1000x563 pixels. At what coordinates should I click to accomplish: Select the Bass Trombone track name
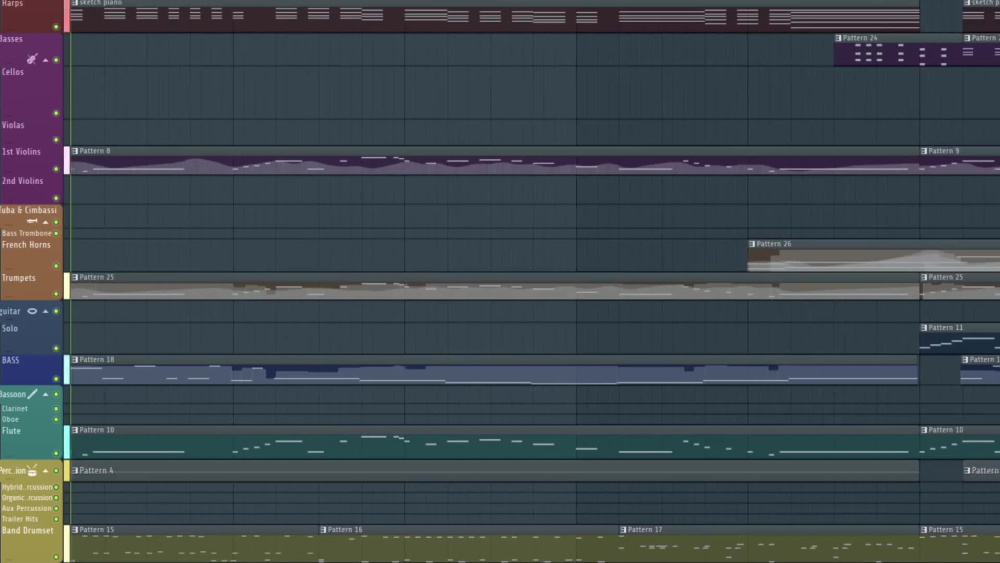(x=27, y=233)
